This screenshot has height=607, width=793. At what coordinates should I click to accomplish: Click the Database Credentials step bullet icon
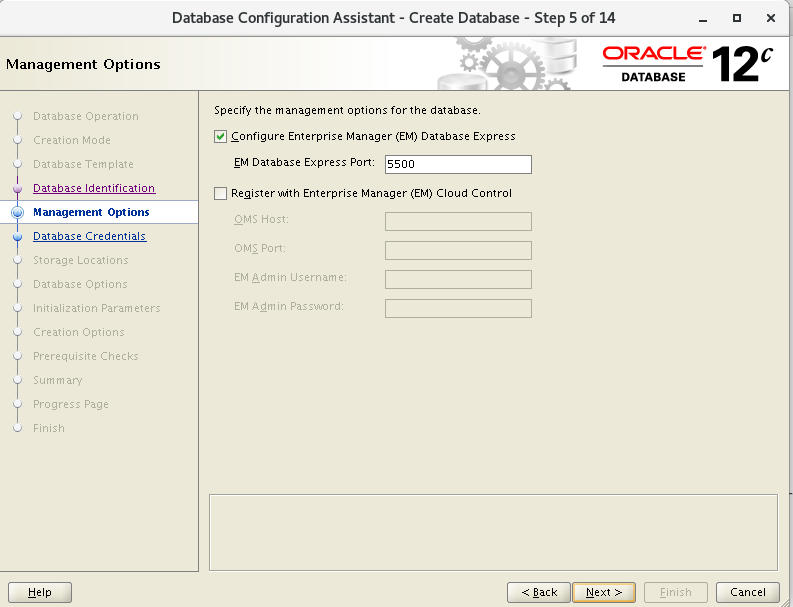(18, 236)
